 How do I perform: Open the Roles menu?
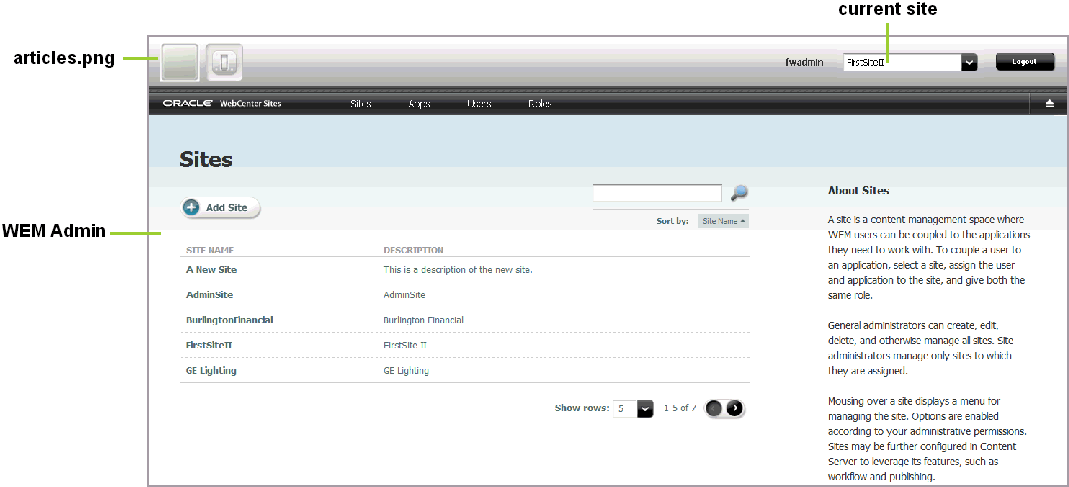(539, 104)
